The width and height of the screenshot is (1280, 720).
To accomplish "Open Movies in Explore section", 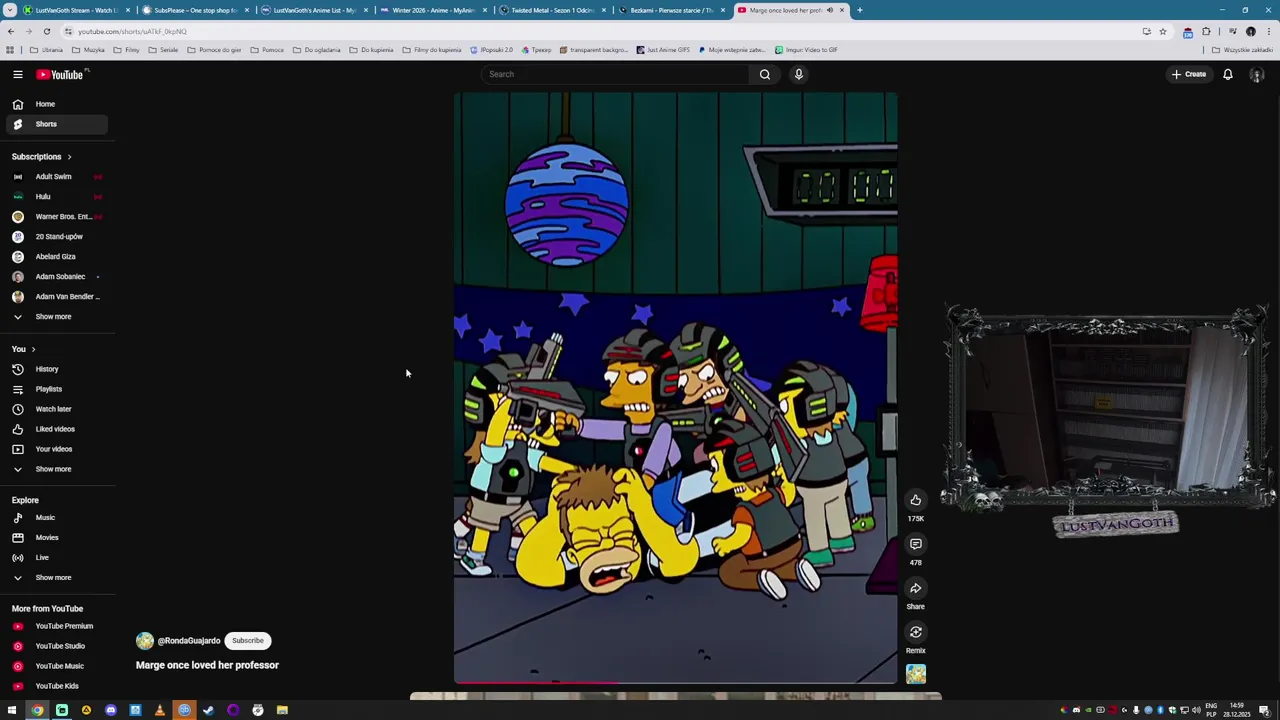I will [x=57, y=538].
